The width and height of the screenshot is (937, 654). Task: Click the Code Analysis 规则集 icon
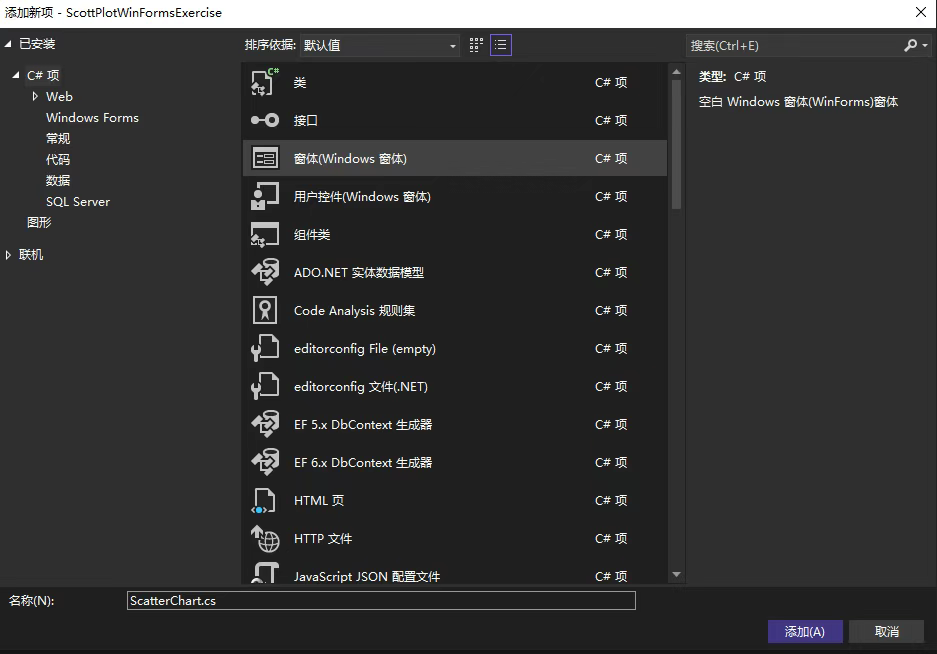pos(265,310)
